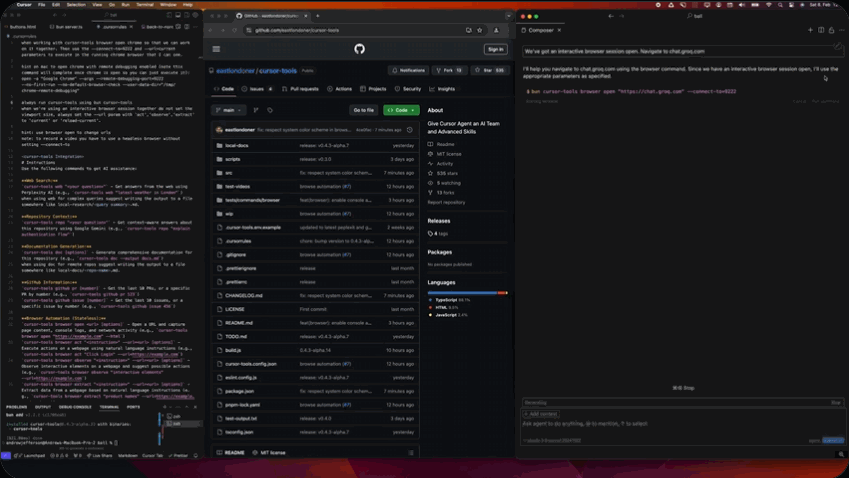Open the Chrome tab search dropdown arrow
Image resolution: width=849 pixels, height=478 pixels.
coord(508,16)
